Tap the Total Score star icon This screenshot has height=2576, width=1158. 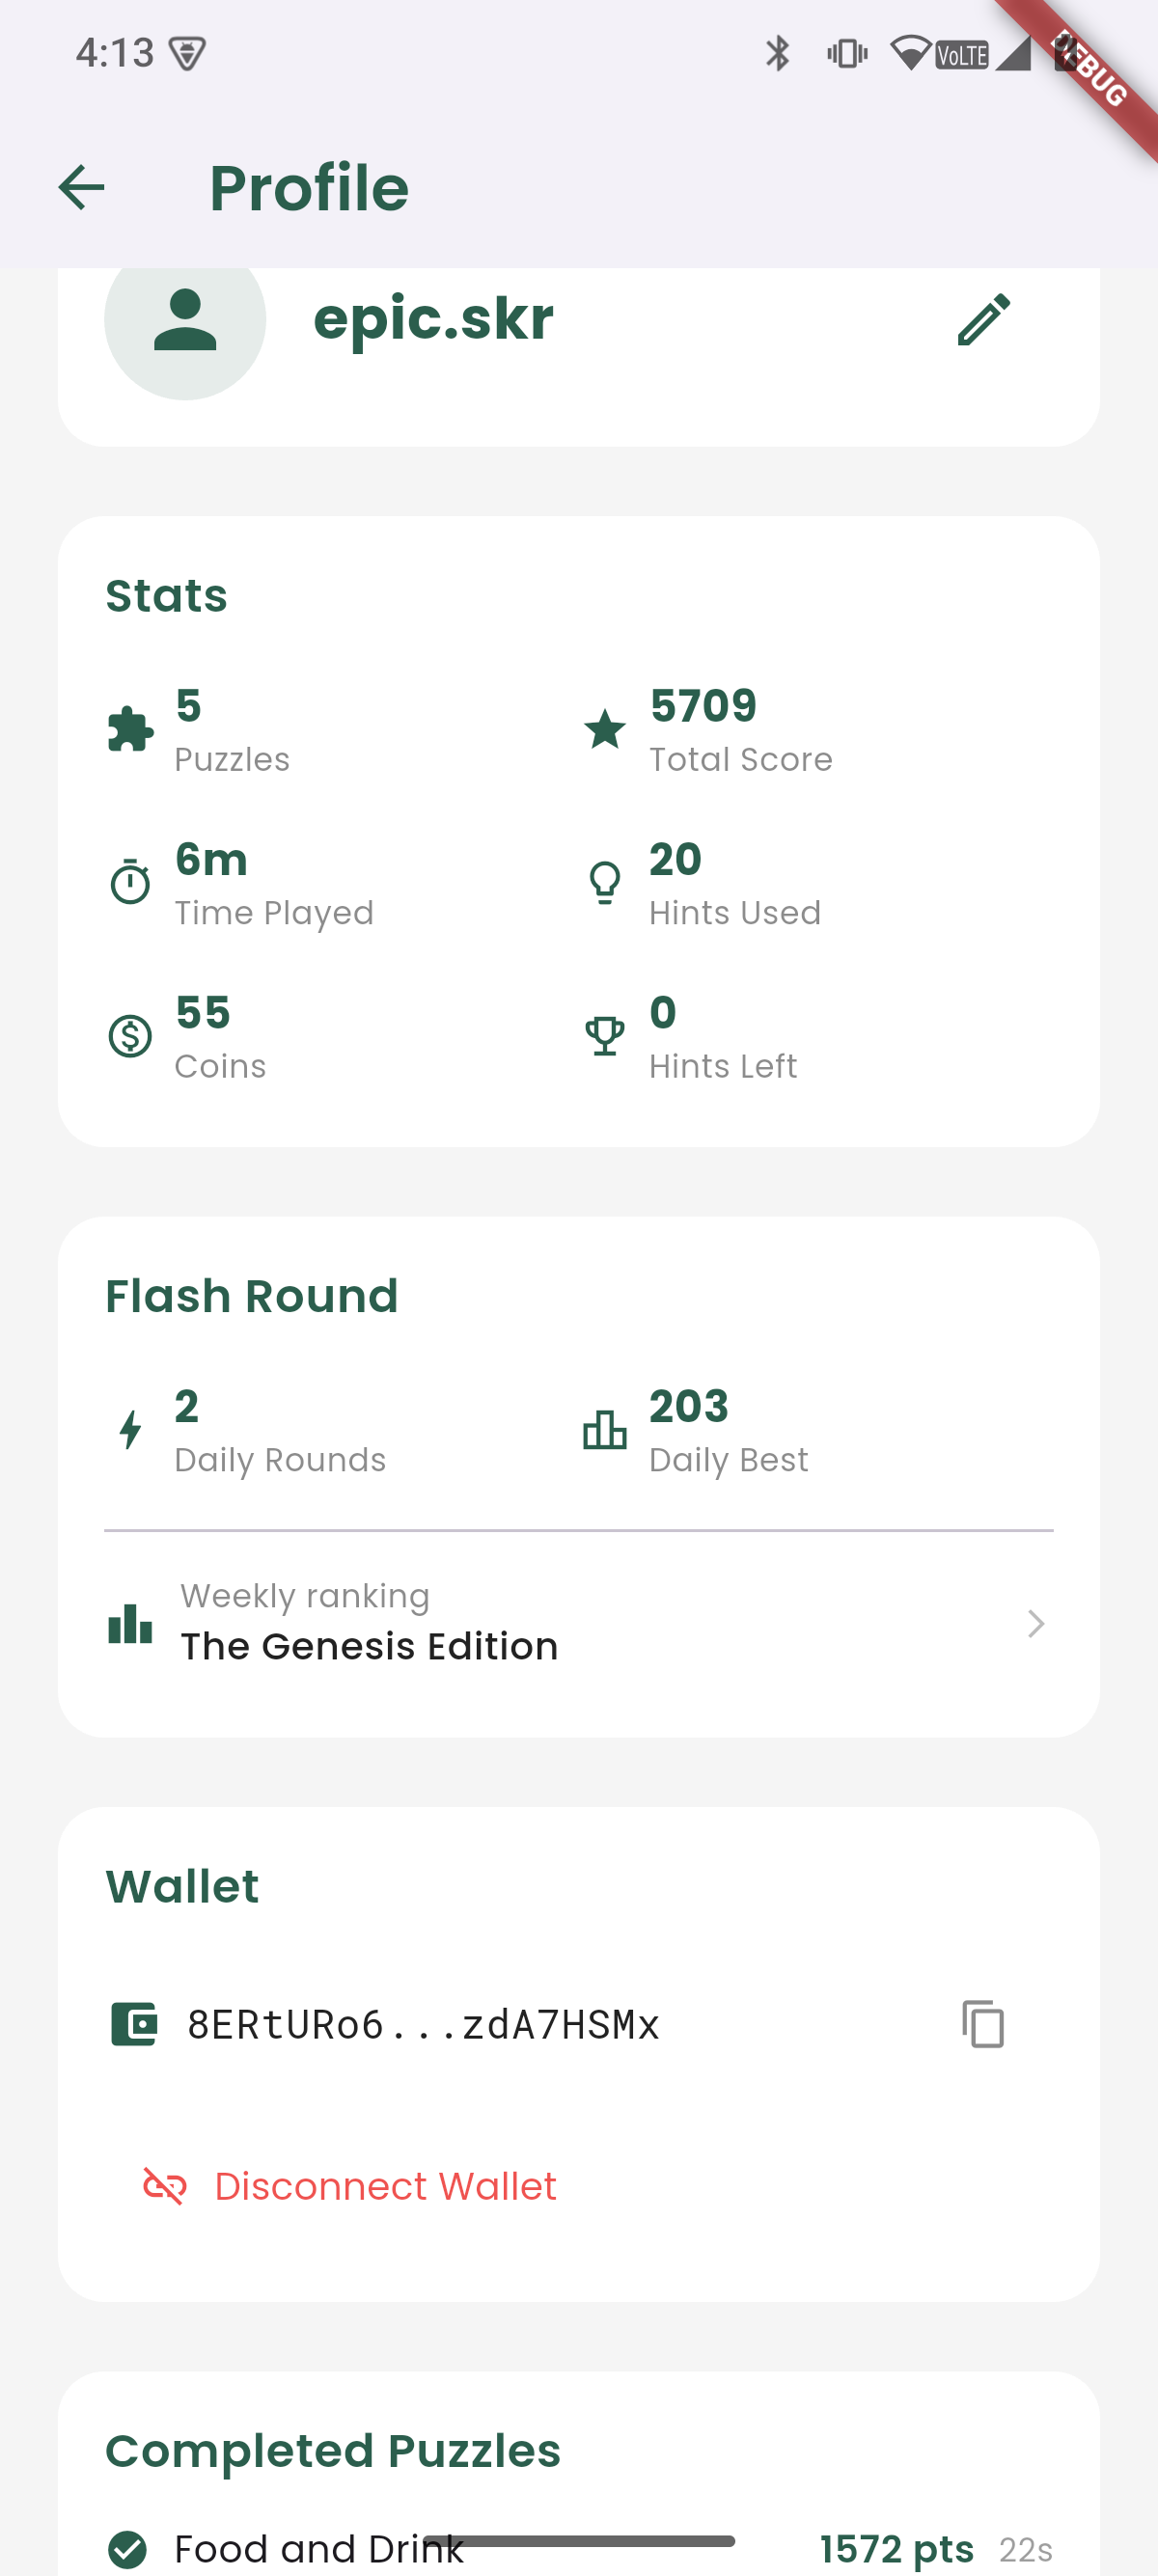tap(605, 729)
